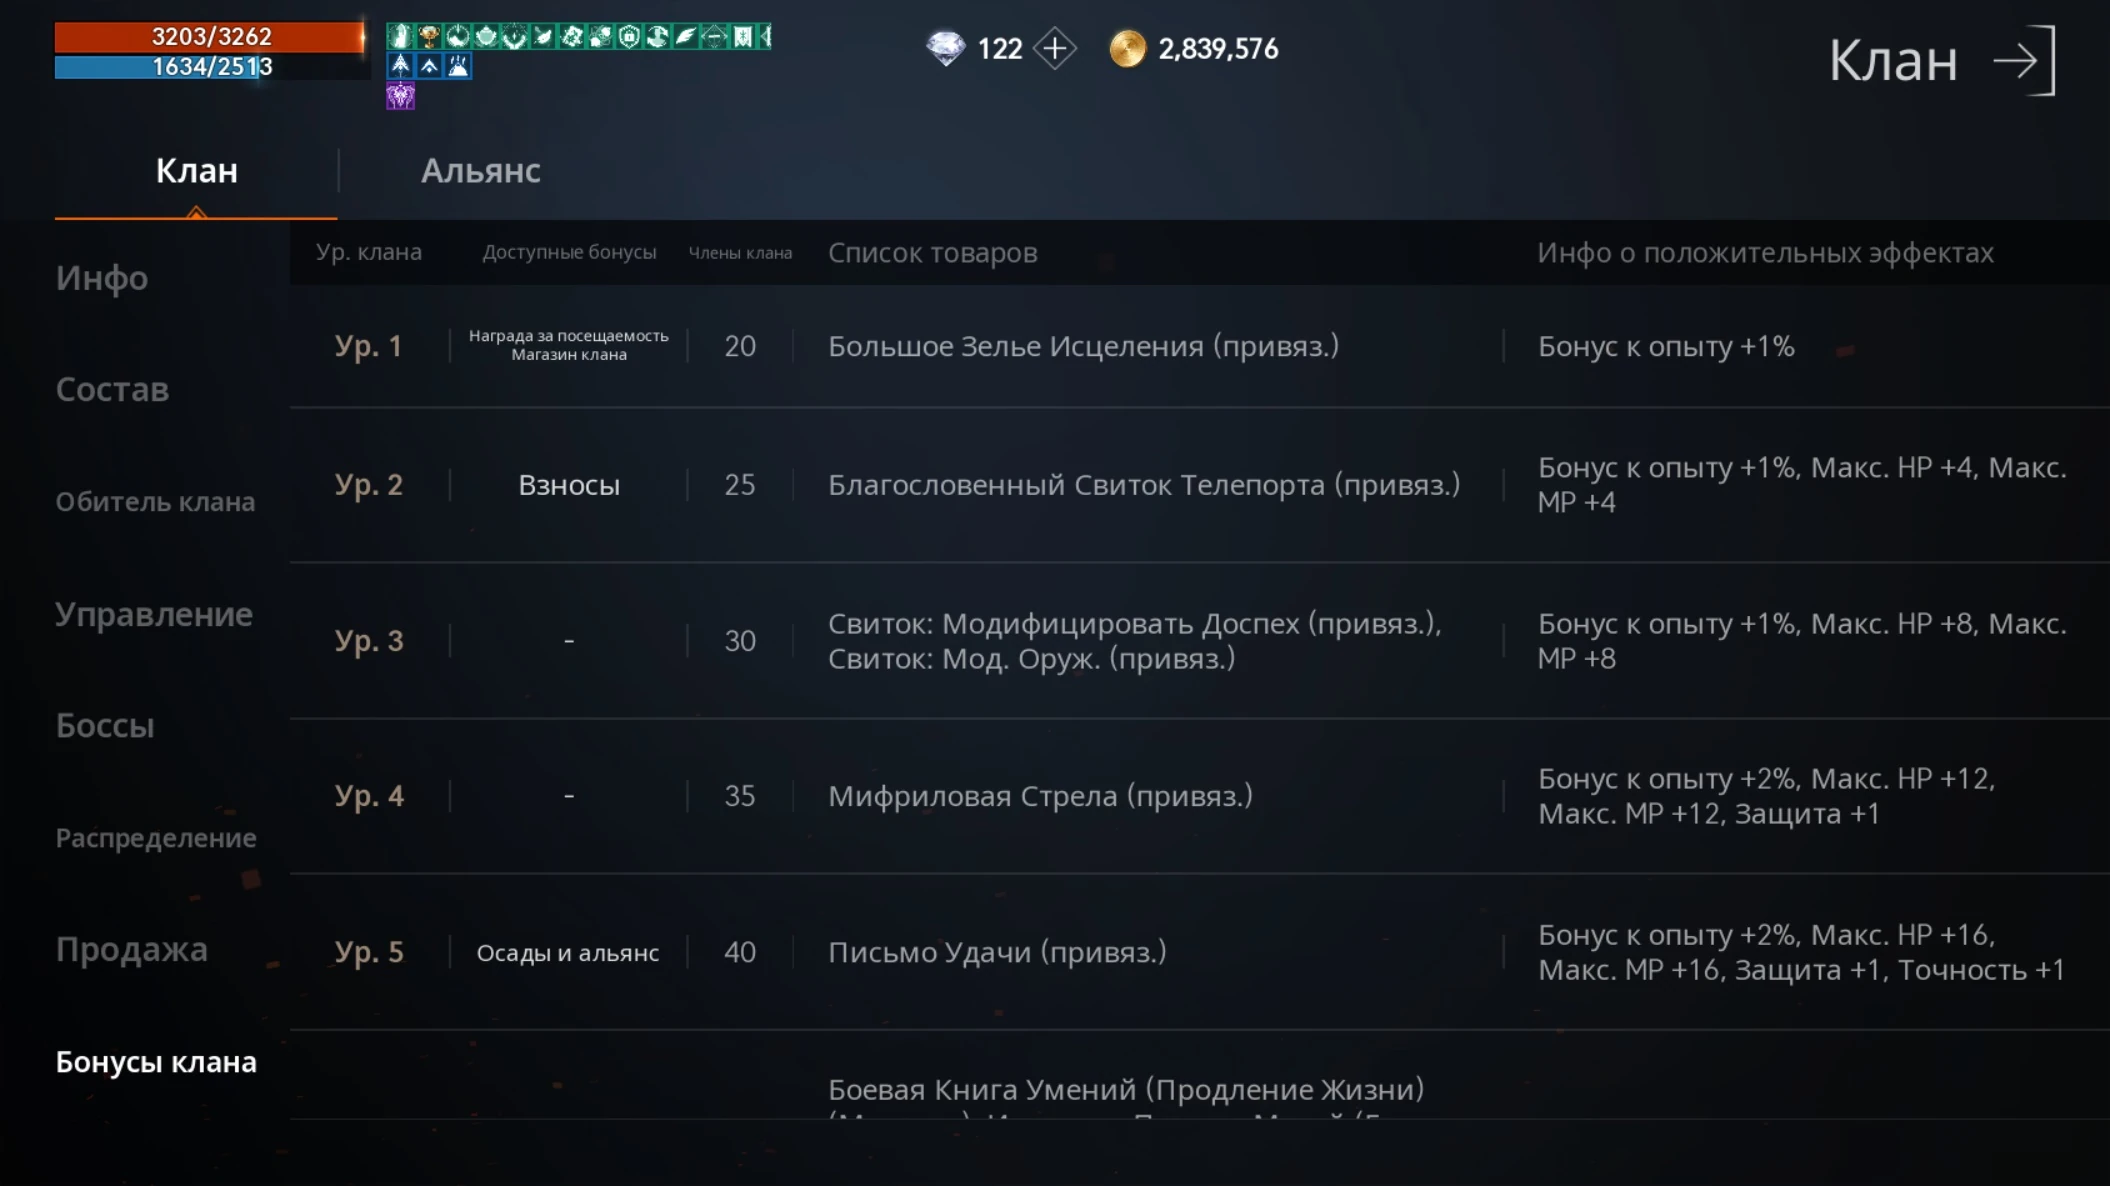Go to Обитель клана

pyautogui.click(x=155, y=502)
